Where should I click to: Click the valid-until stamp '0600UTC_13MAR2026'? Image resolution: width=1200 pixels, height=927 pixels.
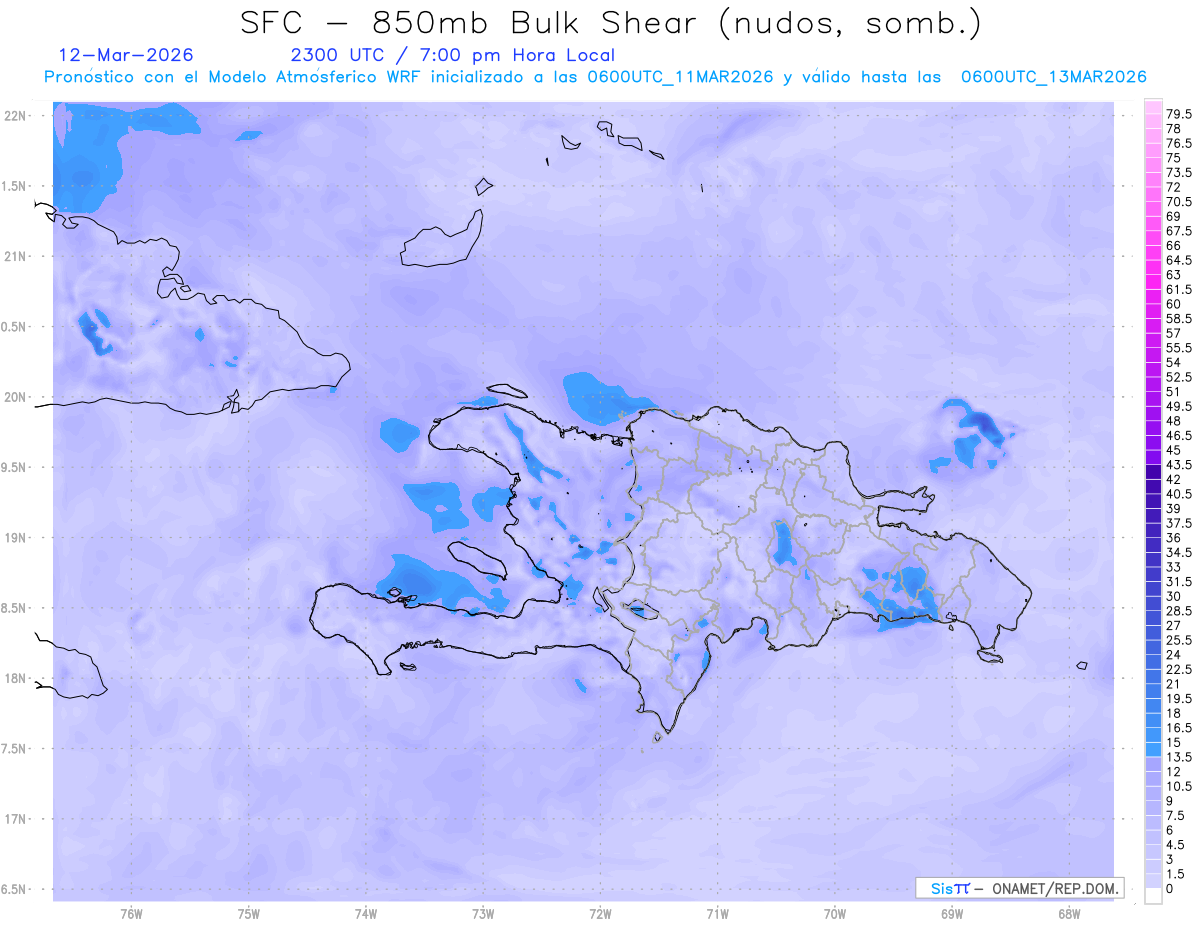click(x=1053, y=77)
